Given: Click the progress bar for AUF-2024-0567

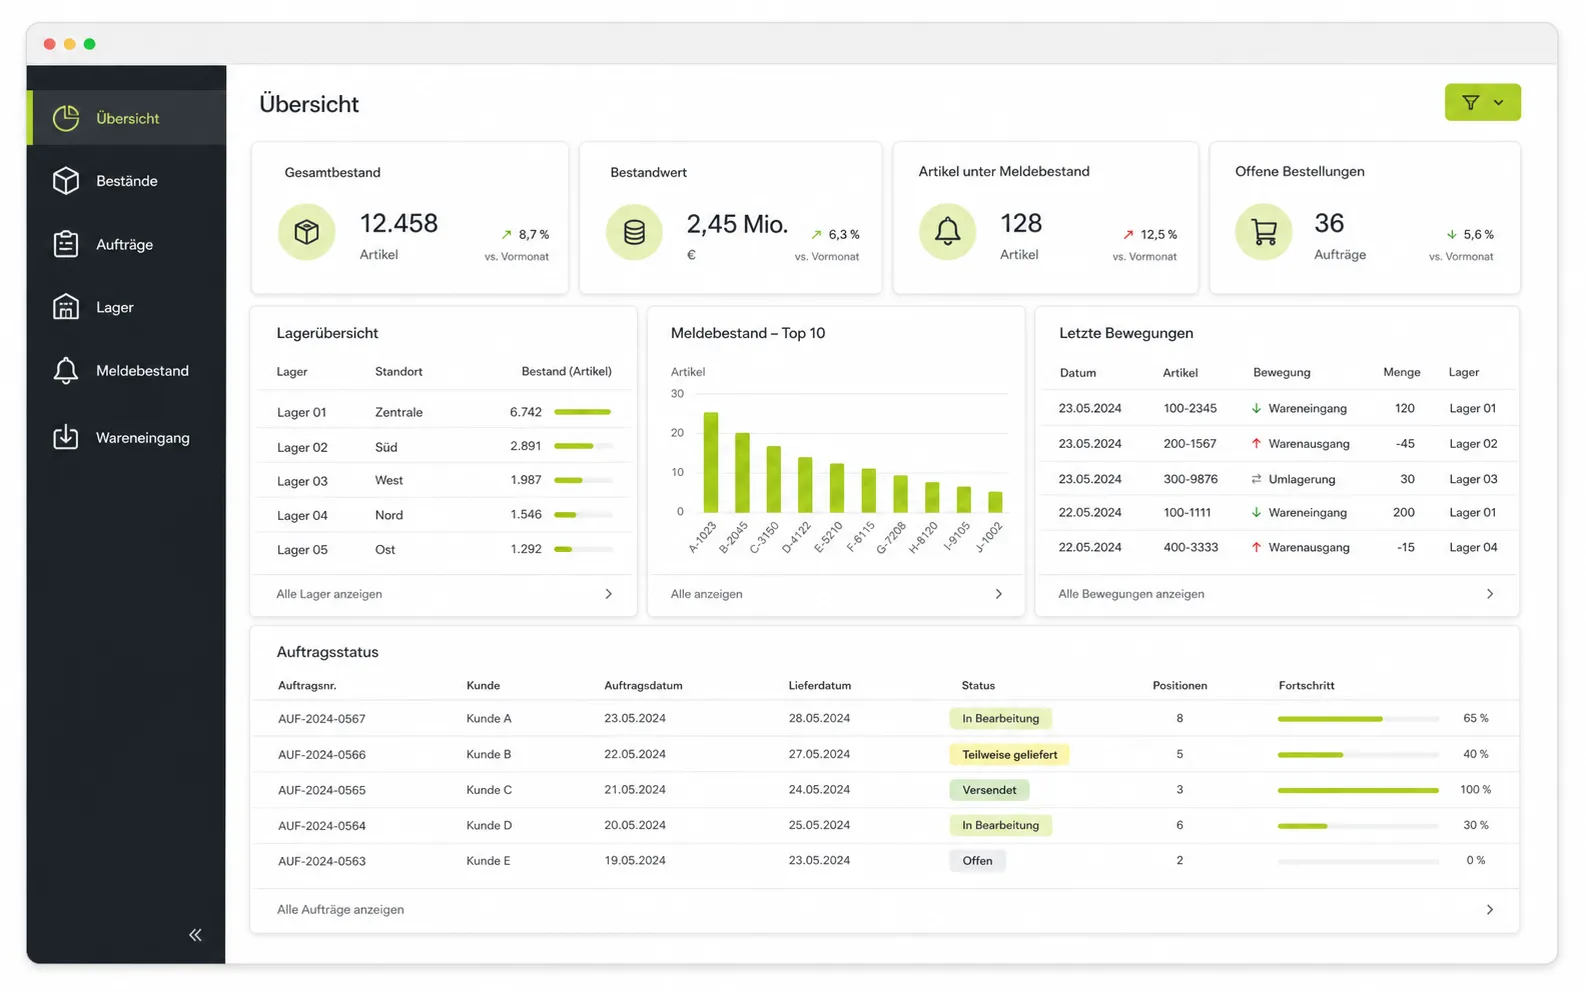Looking at the screenshot, I should click(1358, 719).
